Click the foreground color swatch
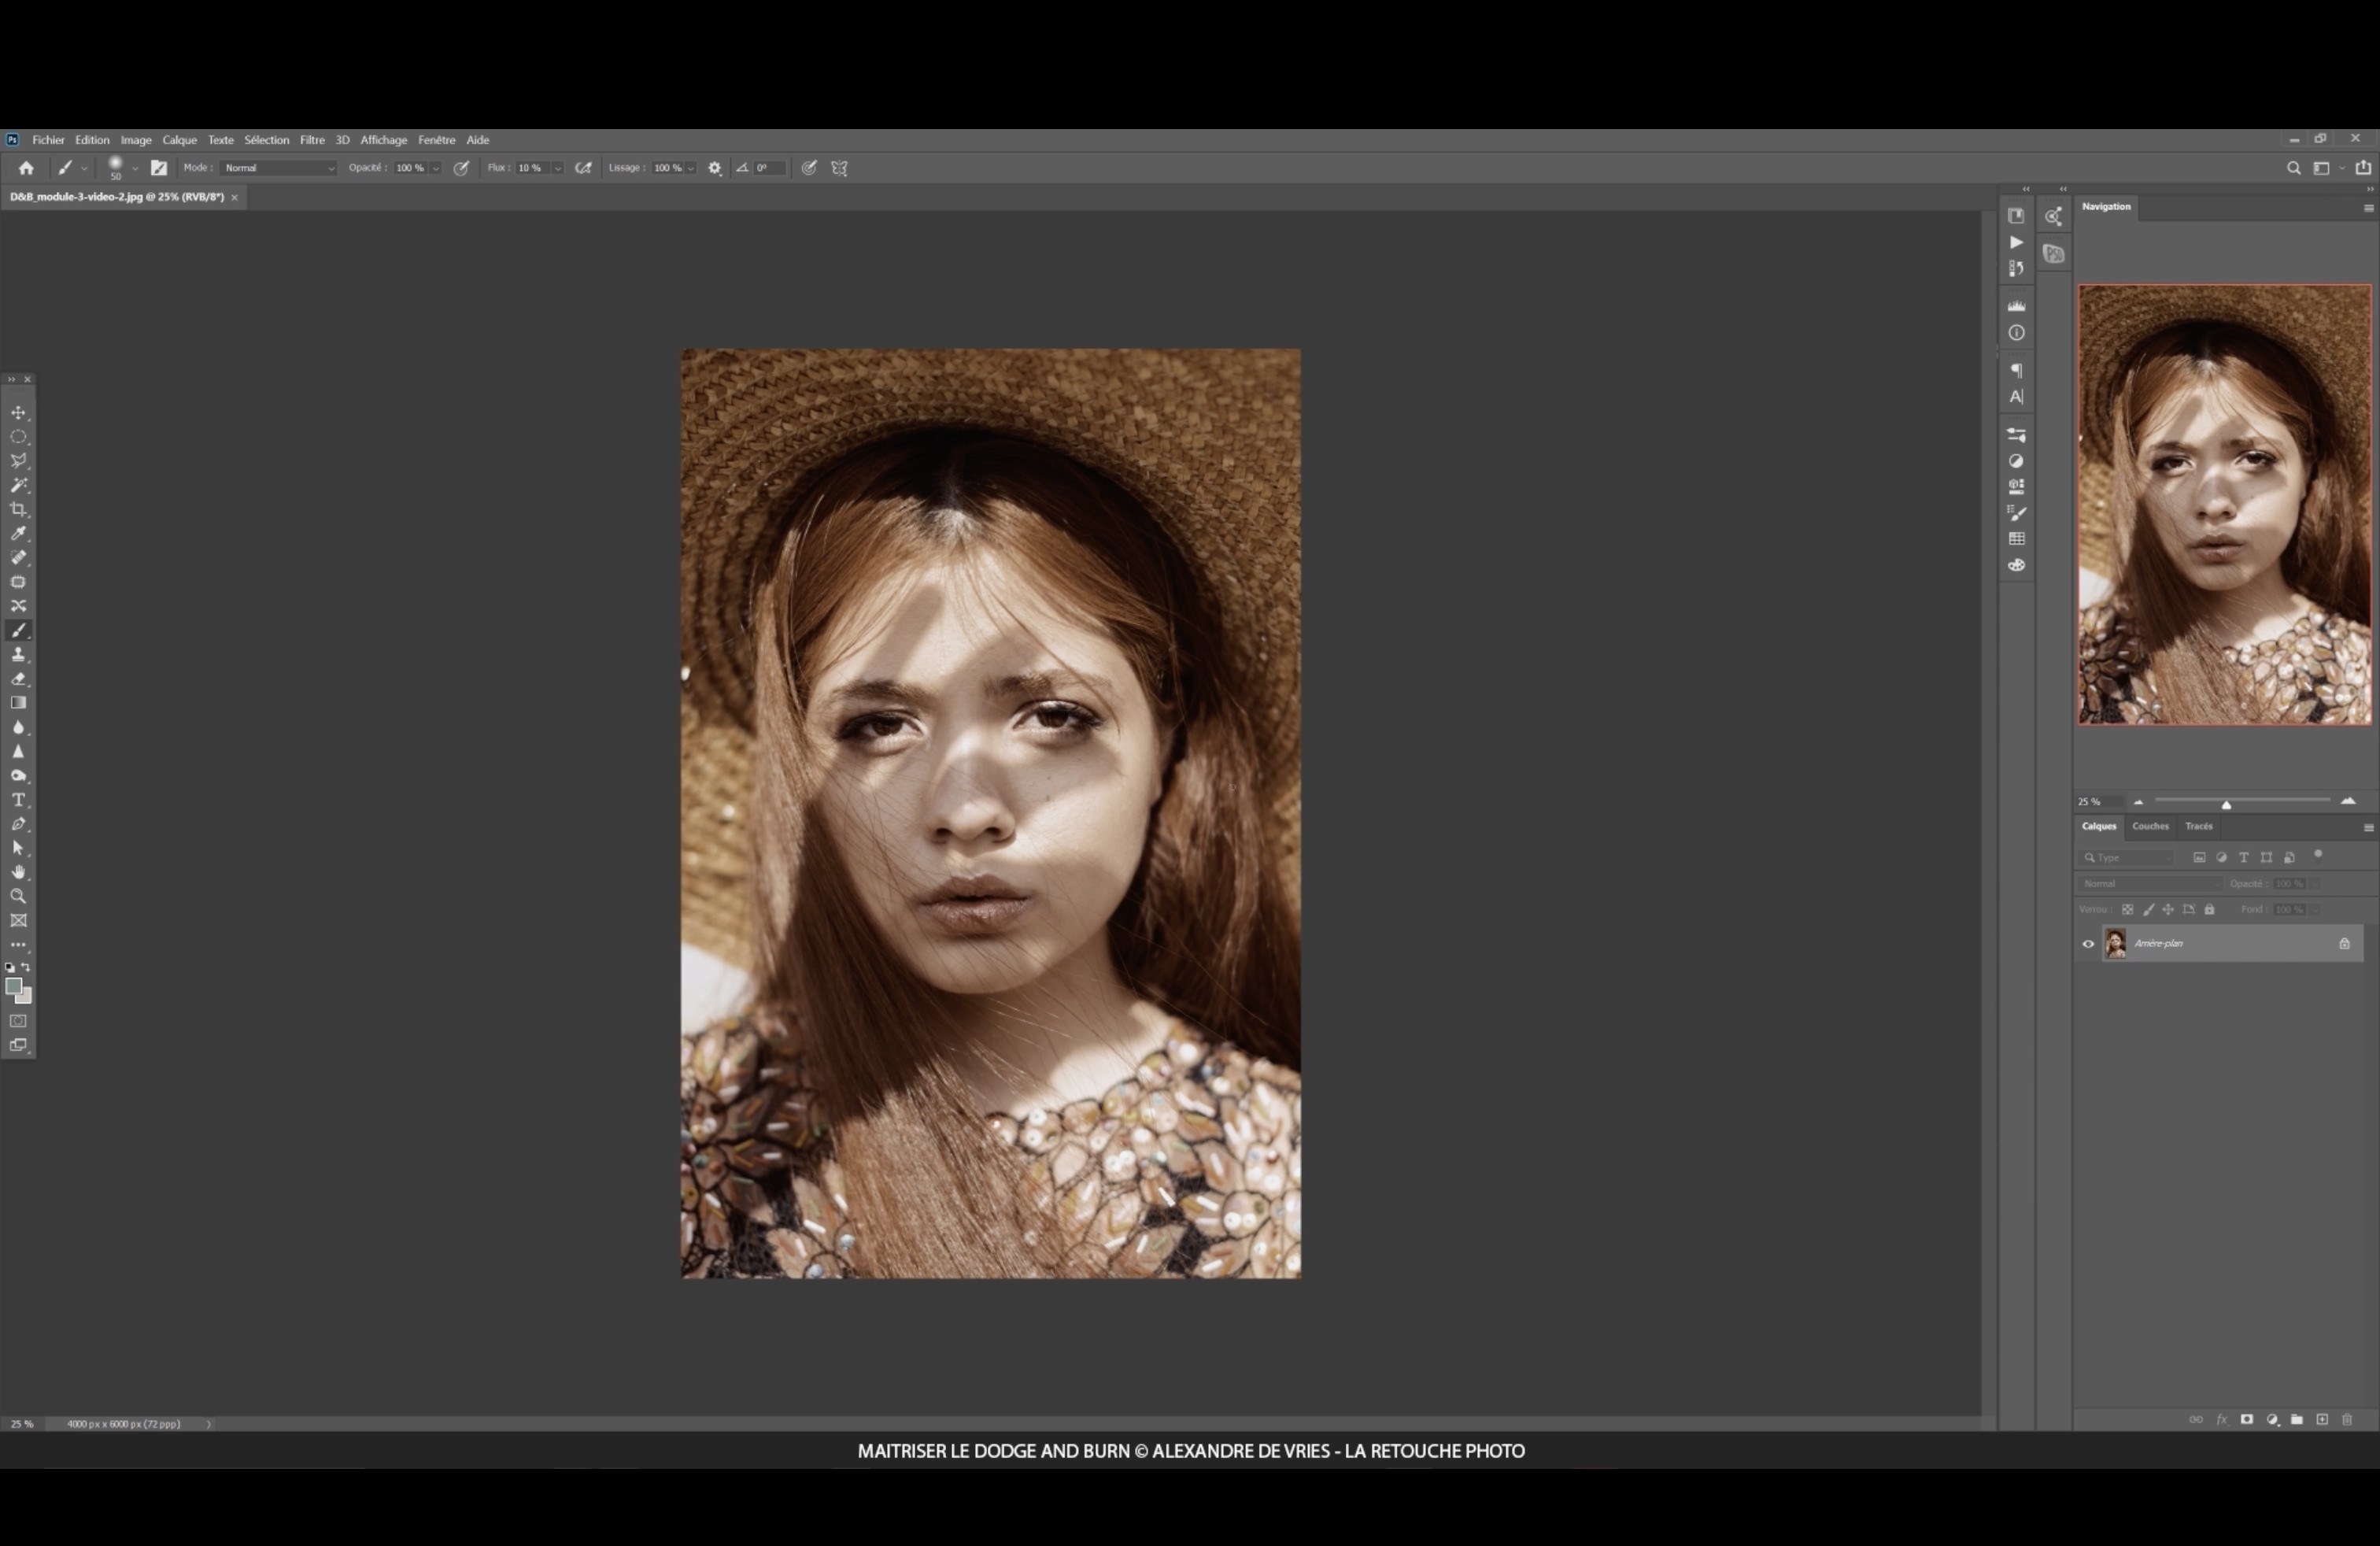Viewport: 2380px width, 1546px height. click(x=13, y=986)
